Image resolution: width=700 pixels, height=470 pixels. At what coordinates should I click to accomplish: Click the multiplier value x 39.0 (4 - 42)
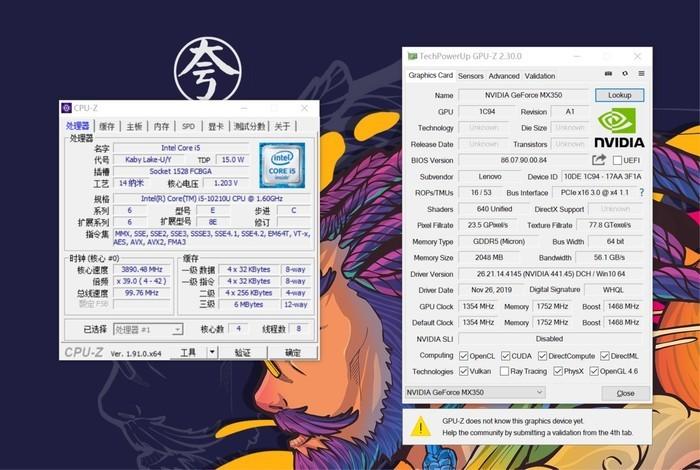(x=142, y=281)
